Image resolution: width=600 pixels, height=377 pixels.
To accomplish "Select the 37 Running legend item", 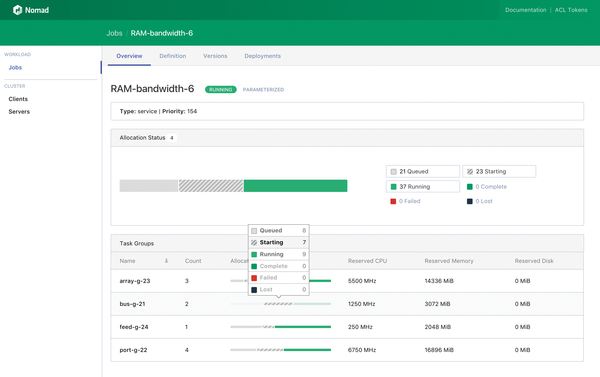I will [422, 186].
